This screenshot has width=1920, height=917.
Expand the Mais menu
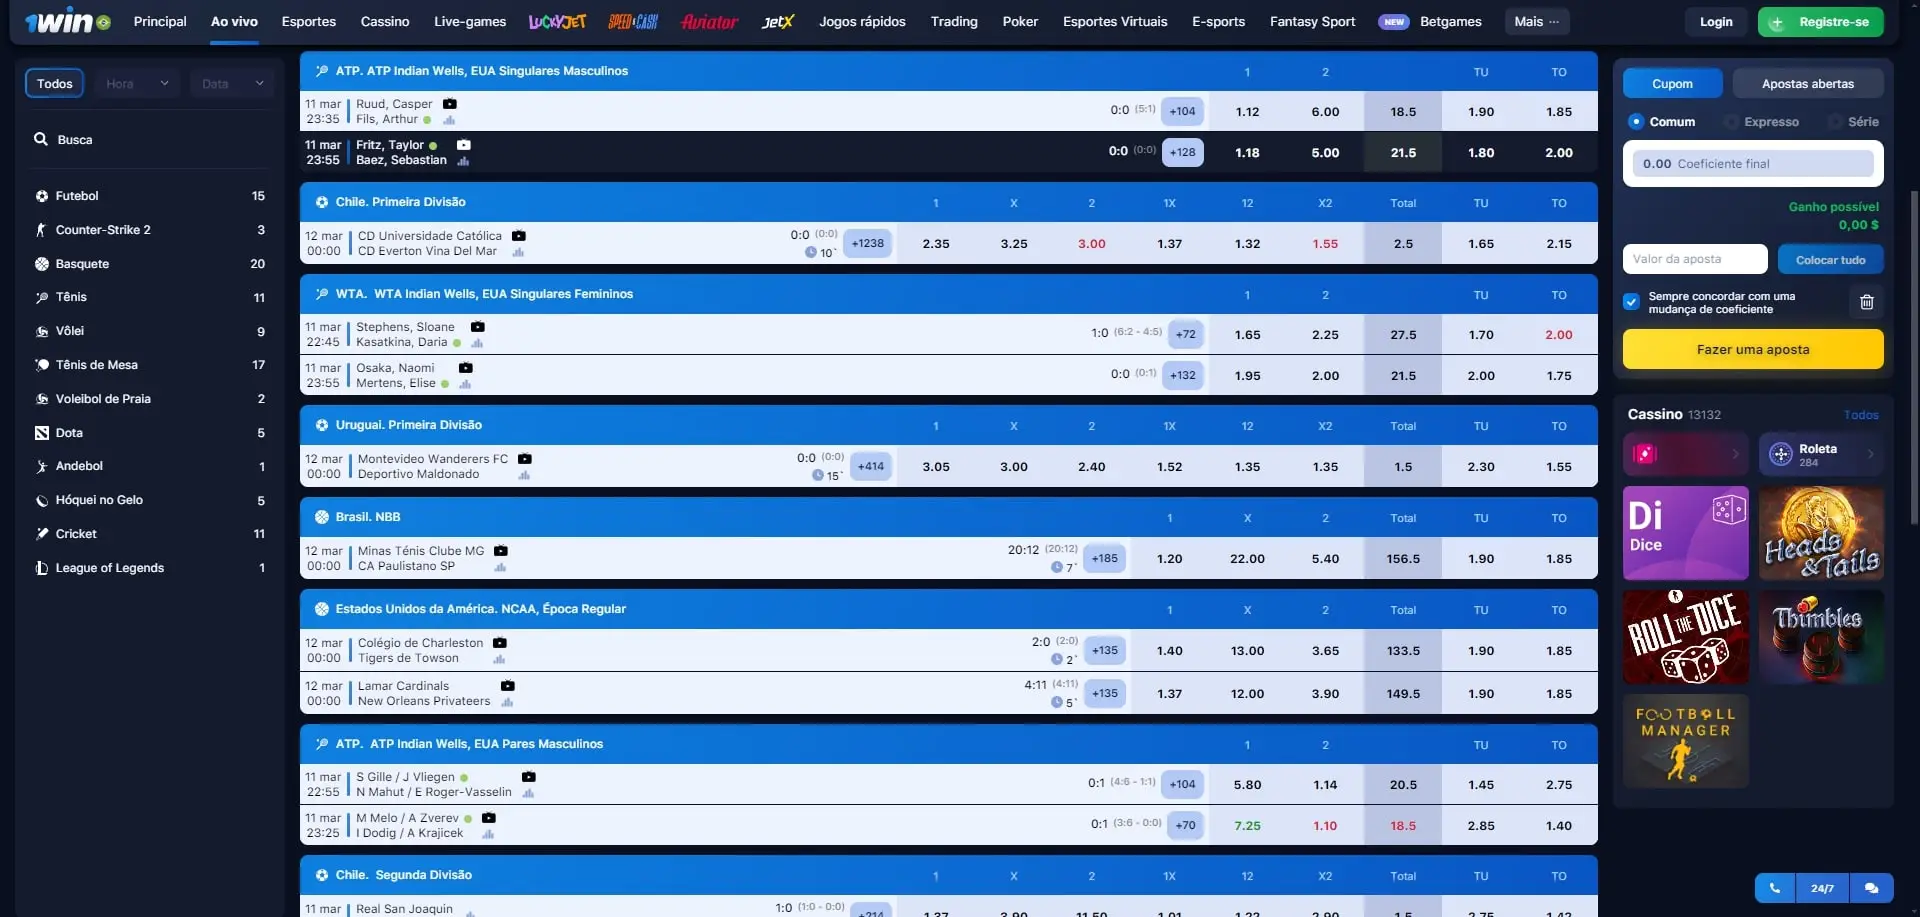click(1536, 22)
